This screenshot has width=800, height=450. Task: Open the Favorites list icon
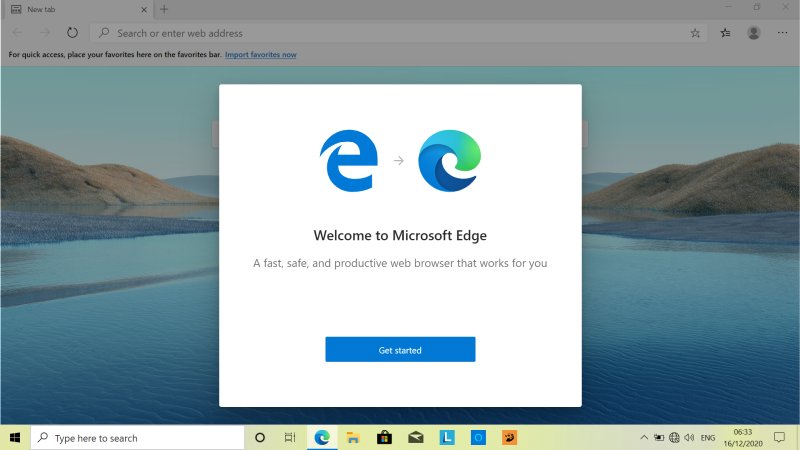[725, 33]
